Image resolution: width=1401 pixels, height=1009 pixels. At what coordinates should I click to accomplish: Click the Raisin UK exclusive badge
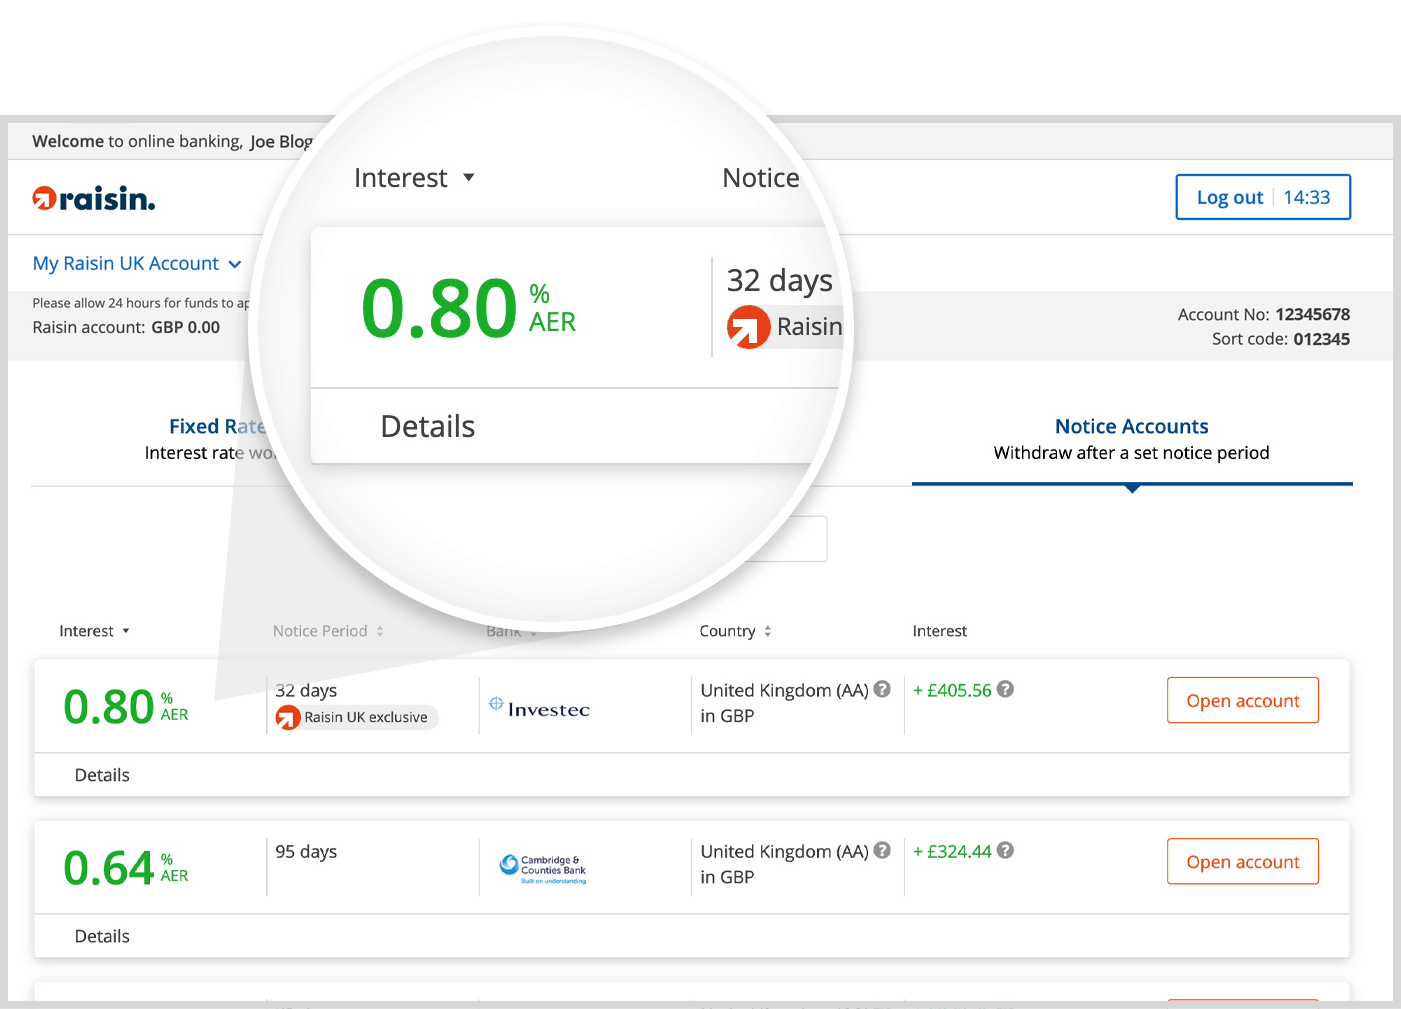pos(356,717)
